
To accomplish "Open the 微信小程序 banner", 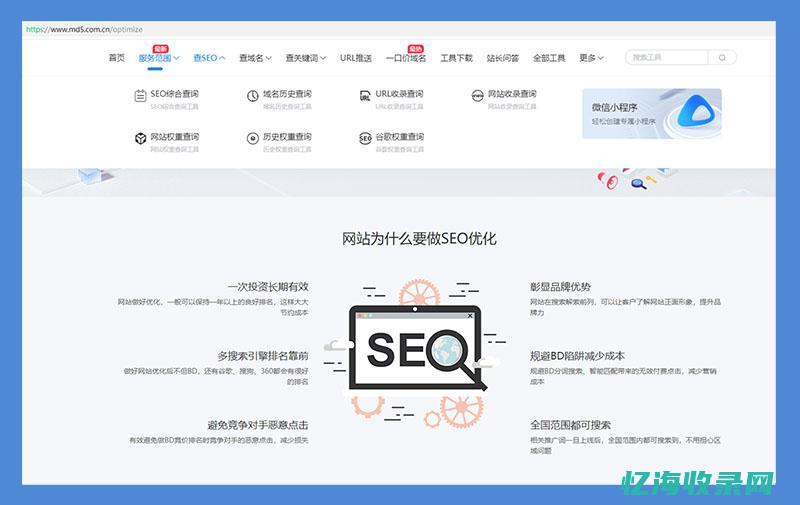I will tap(651, 113).
